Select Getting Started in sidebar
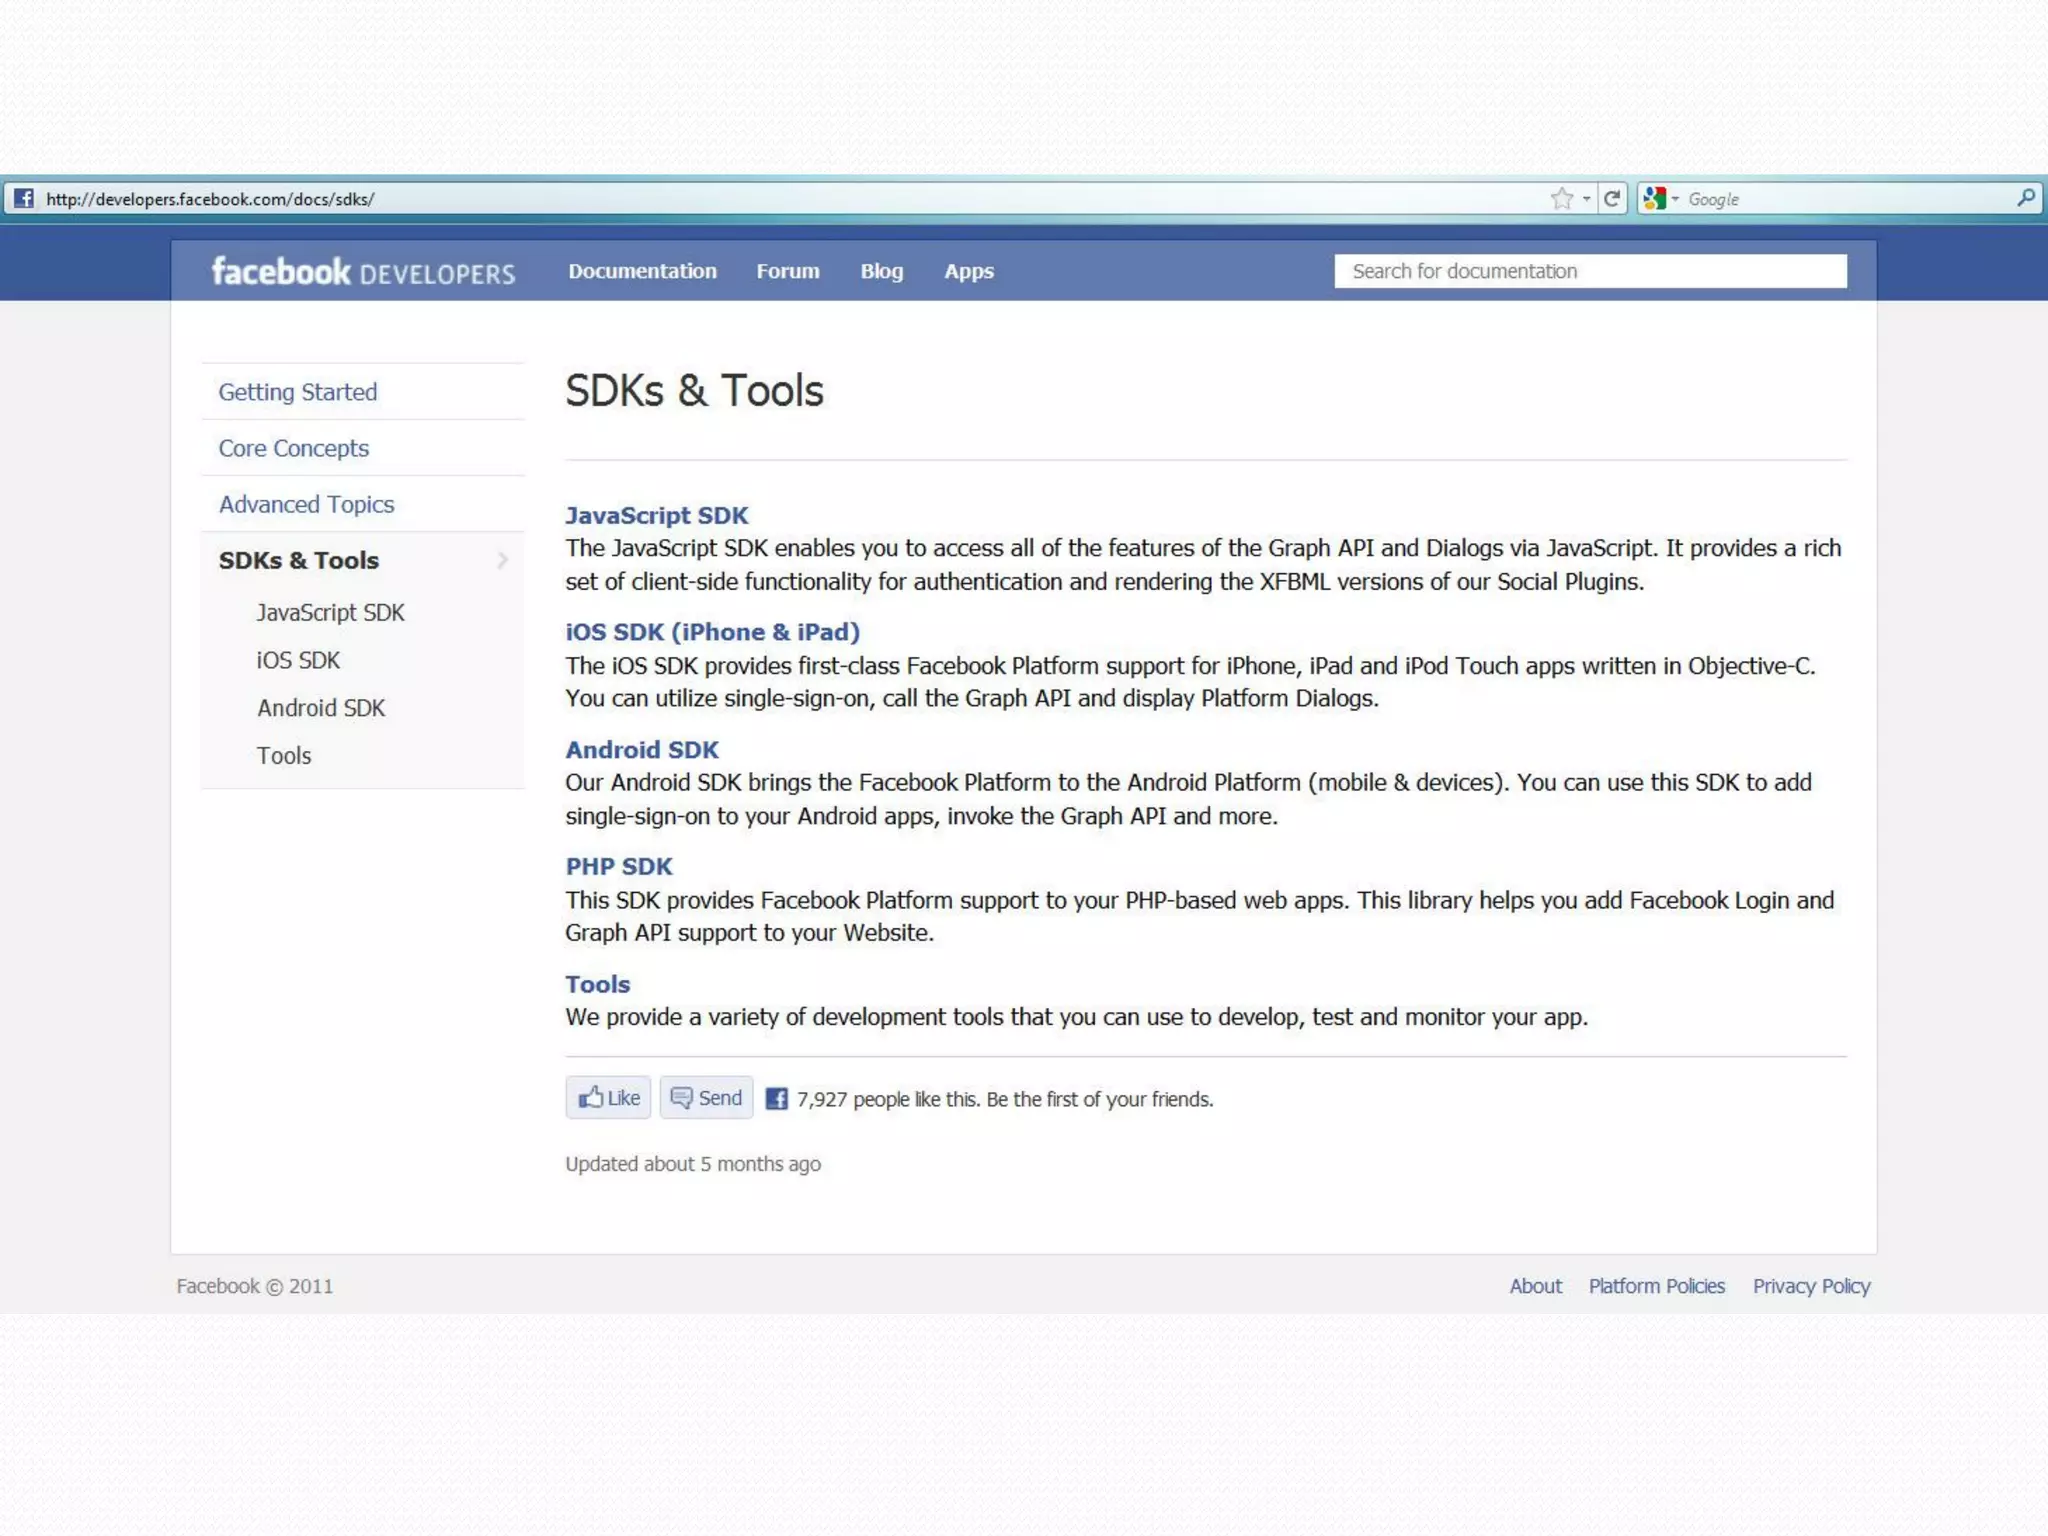Screen dimensions: 2048x1536 298,392
